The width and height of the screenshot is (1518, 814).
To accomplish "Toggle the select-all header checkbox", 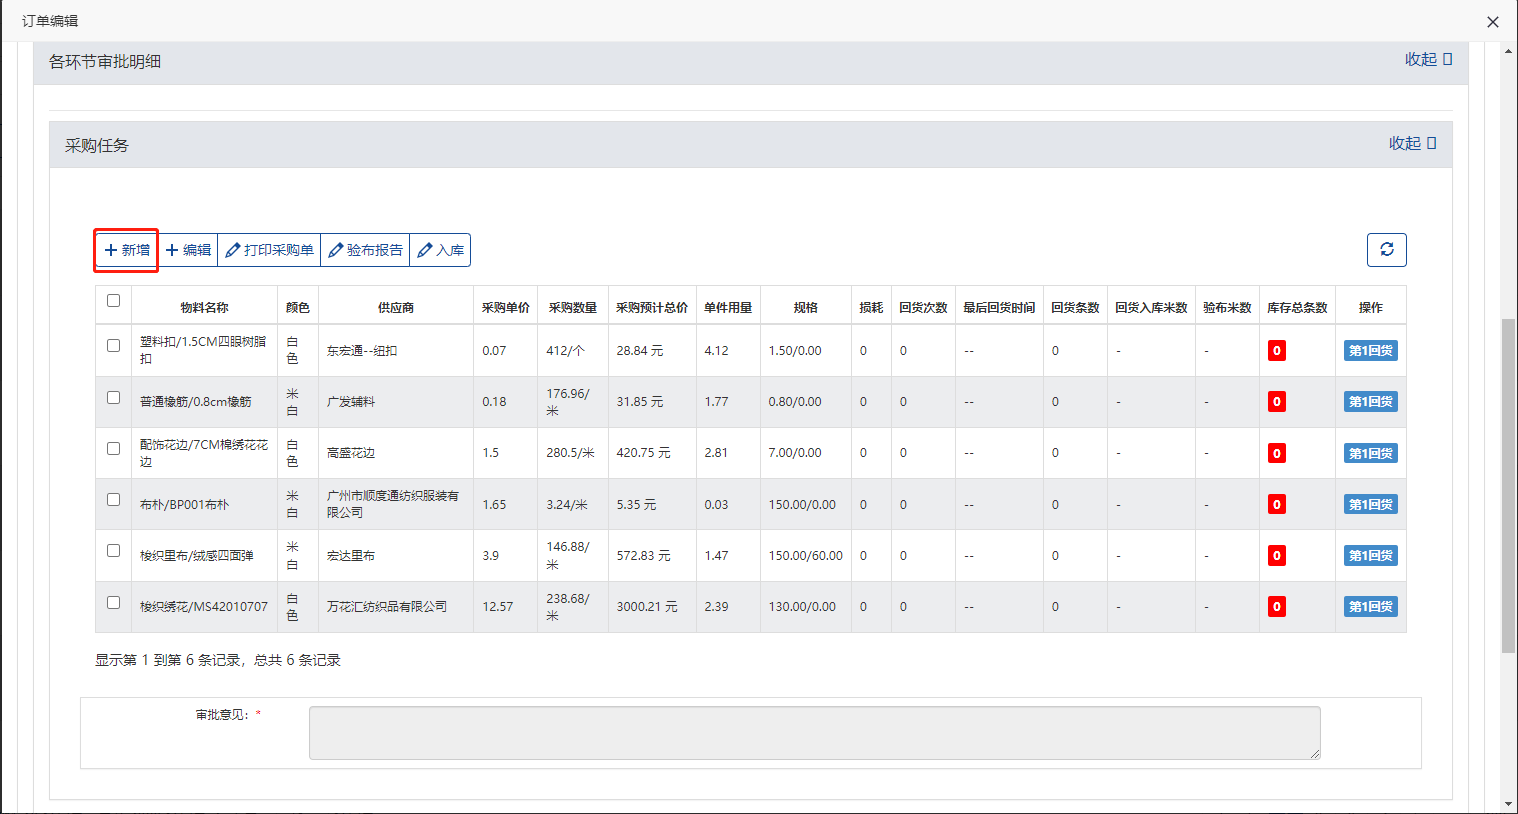I will click(x=113, y=301).
